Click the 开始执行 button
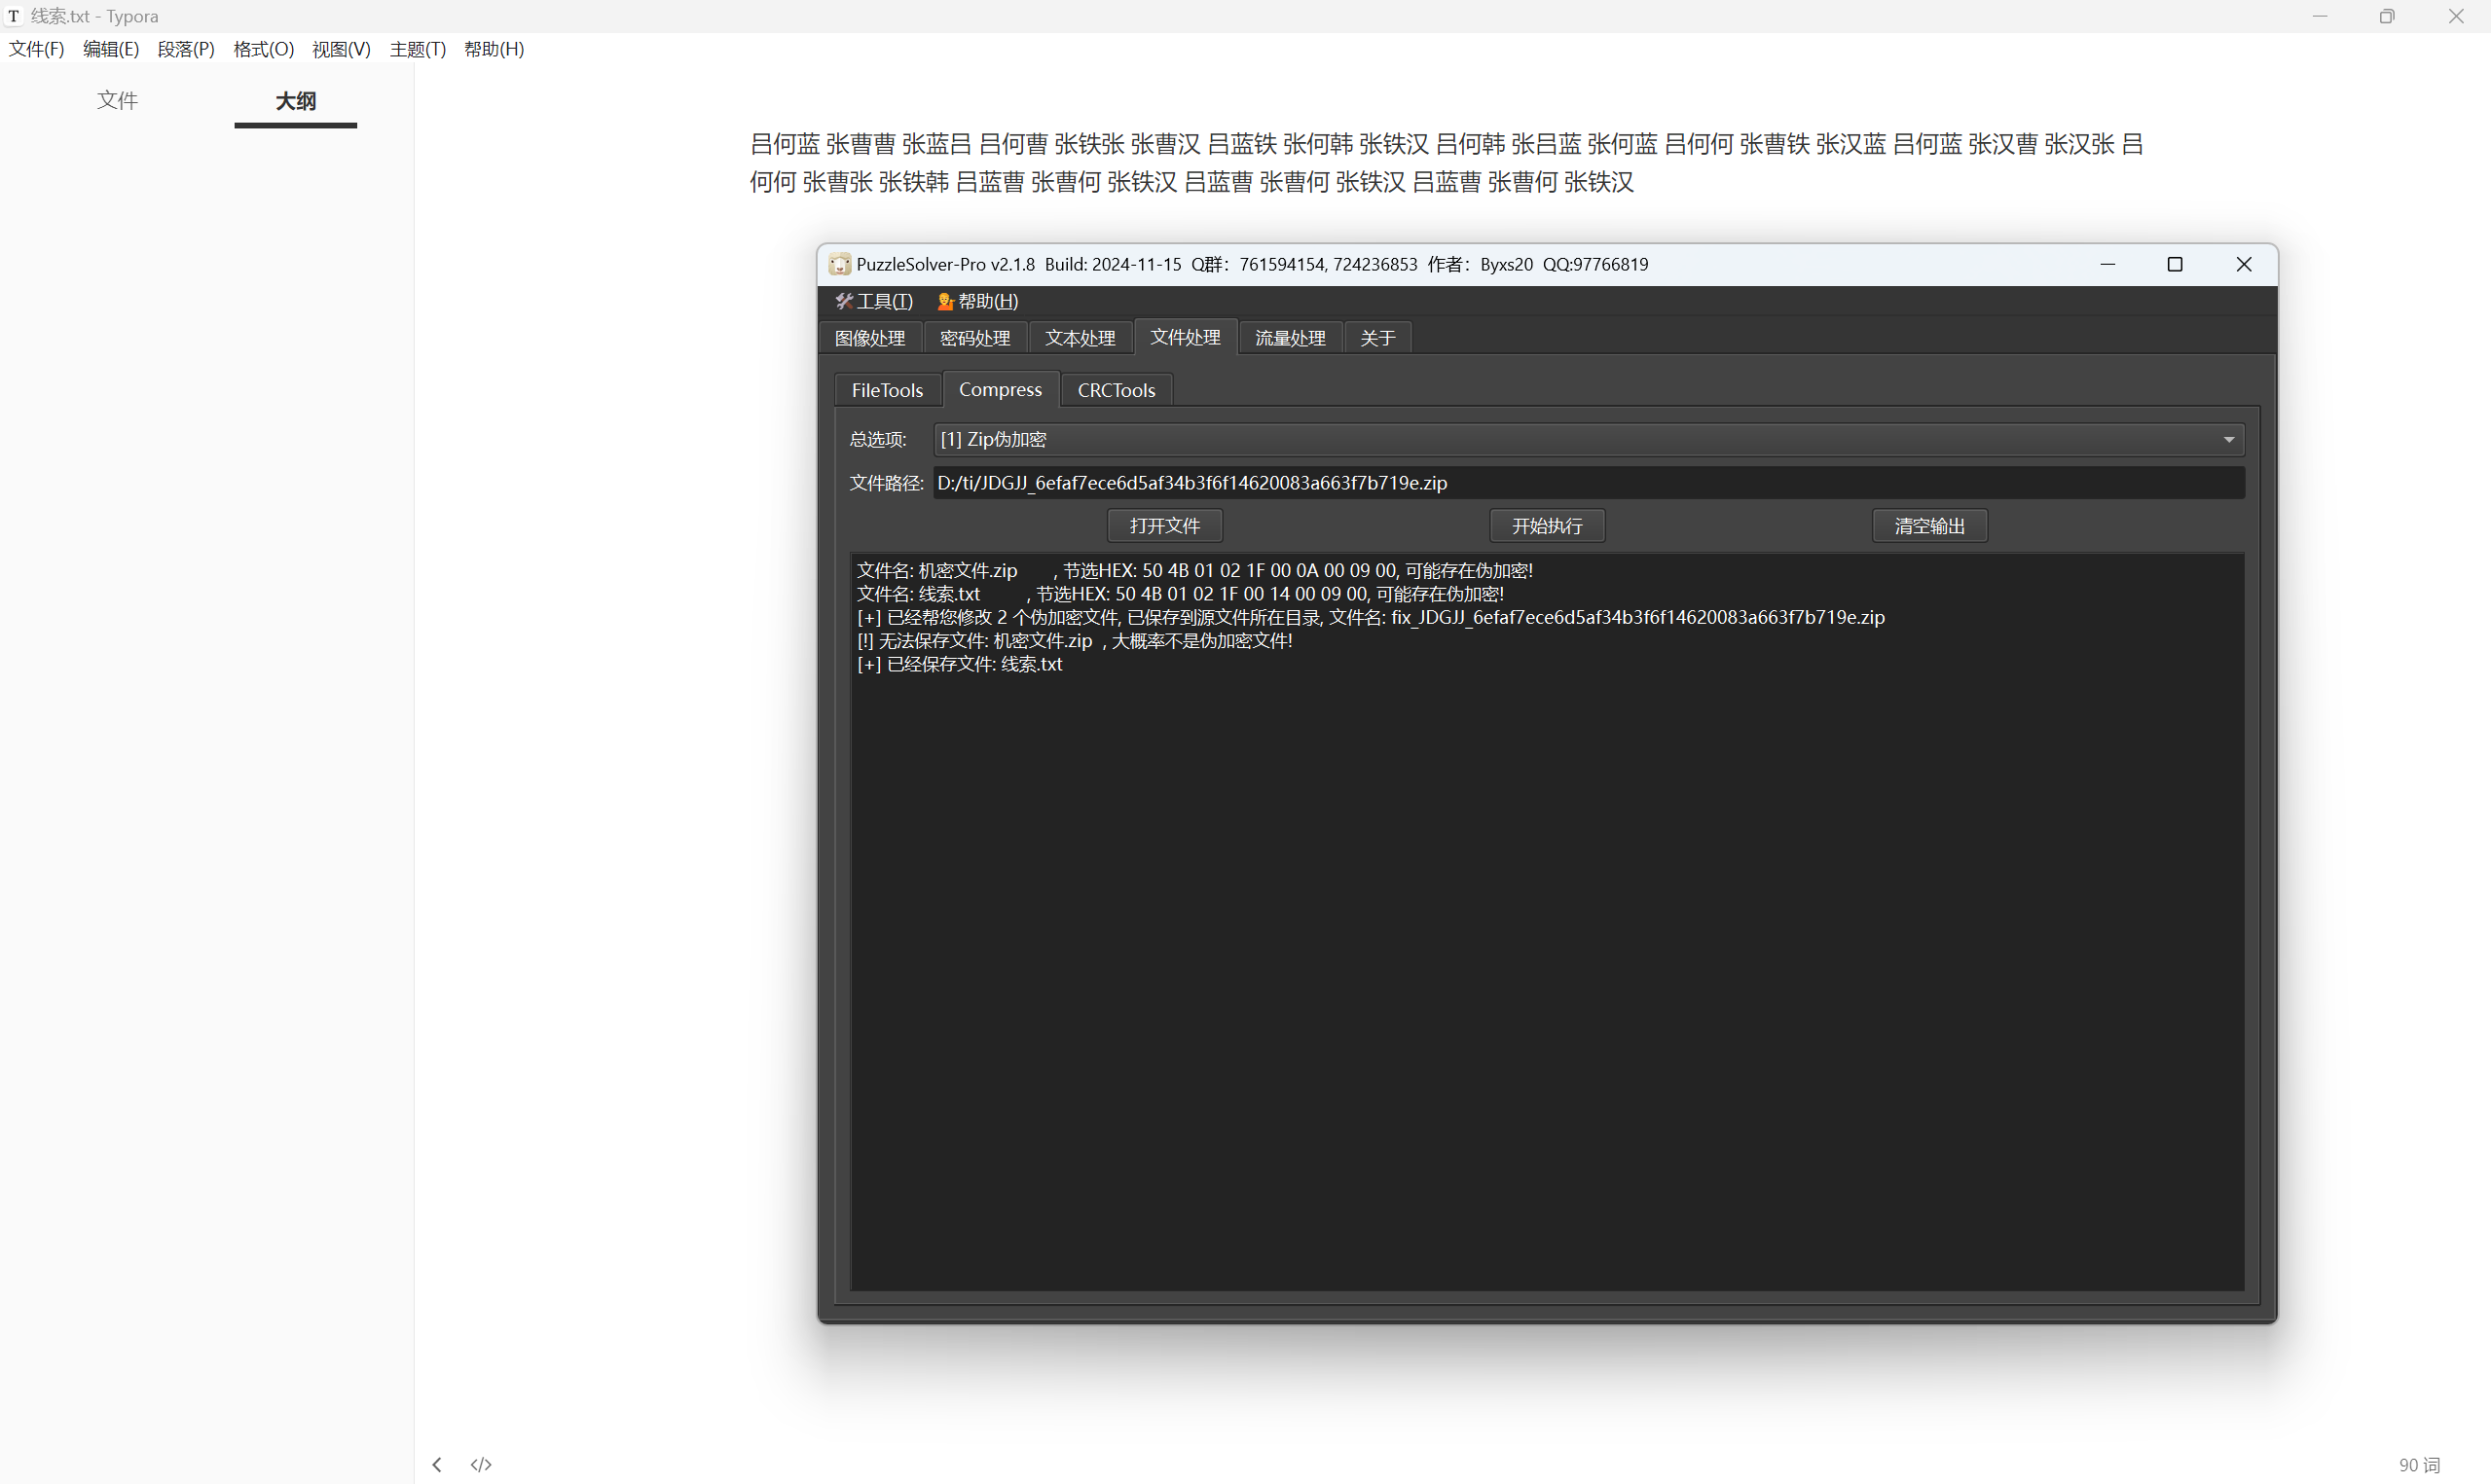The height and width of the screenshot is (1484, 2491). (1547, 526)
